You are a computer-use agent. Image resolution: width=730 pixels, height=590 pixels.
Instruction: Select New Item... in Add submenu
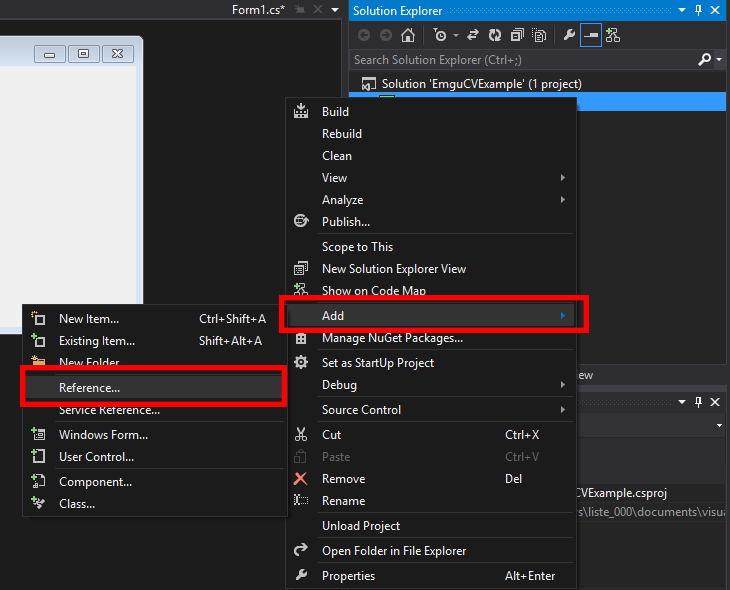tap(155, 319)
